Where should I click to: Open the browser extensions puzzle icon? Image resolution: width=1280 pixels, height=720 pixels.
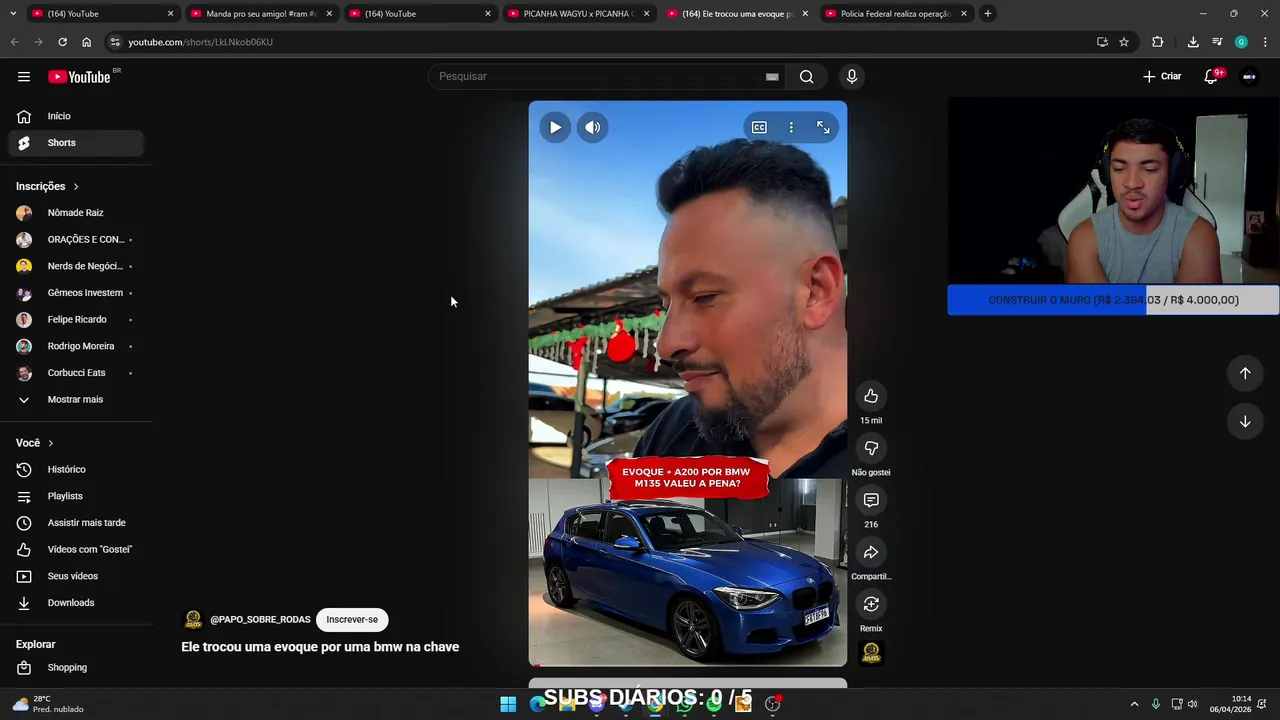[x=1157, y=42]
